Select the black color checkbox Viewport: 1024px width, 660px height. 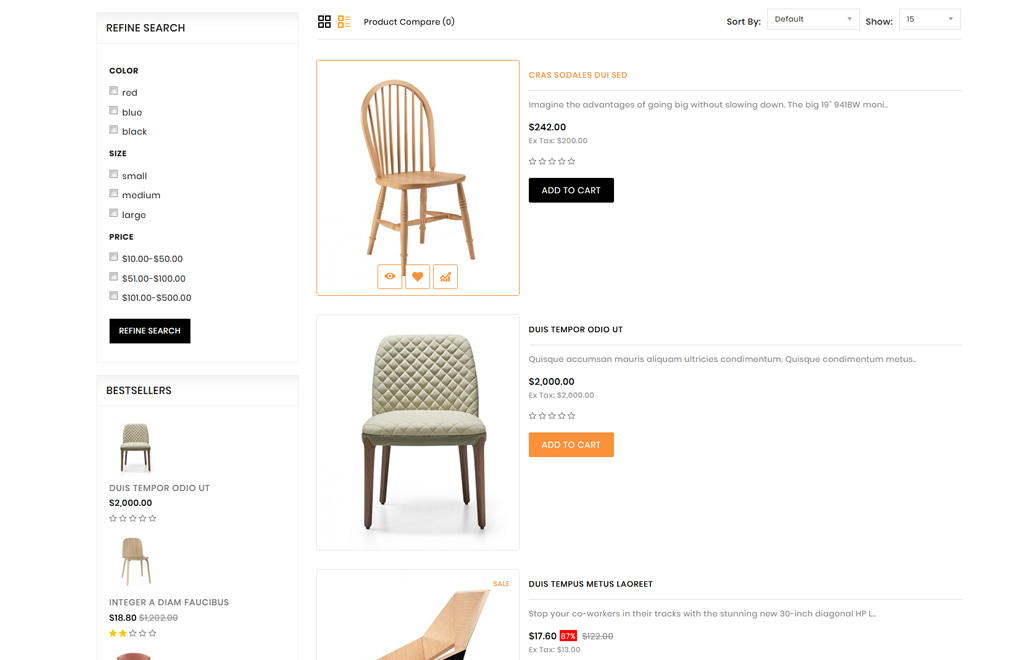pos(114,130)
